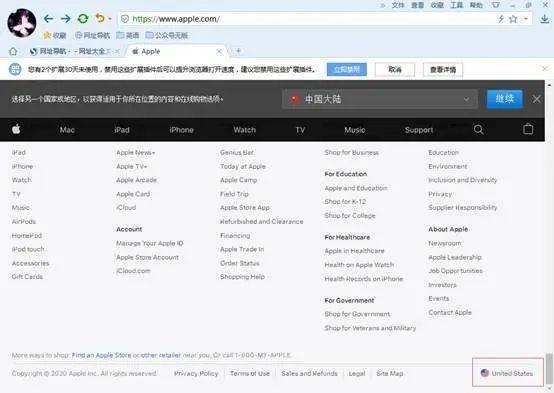Open TV in Apple navigation
The width and height of the screenshot is (554, 393).
300,130
